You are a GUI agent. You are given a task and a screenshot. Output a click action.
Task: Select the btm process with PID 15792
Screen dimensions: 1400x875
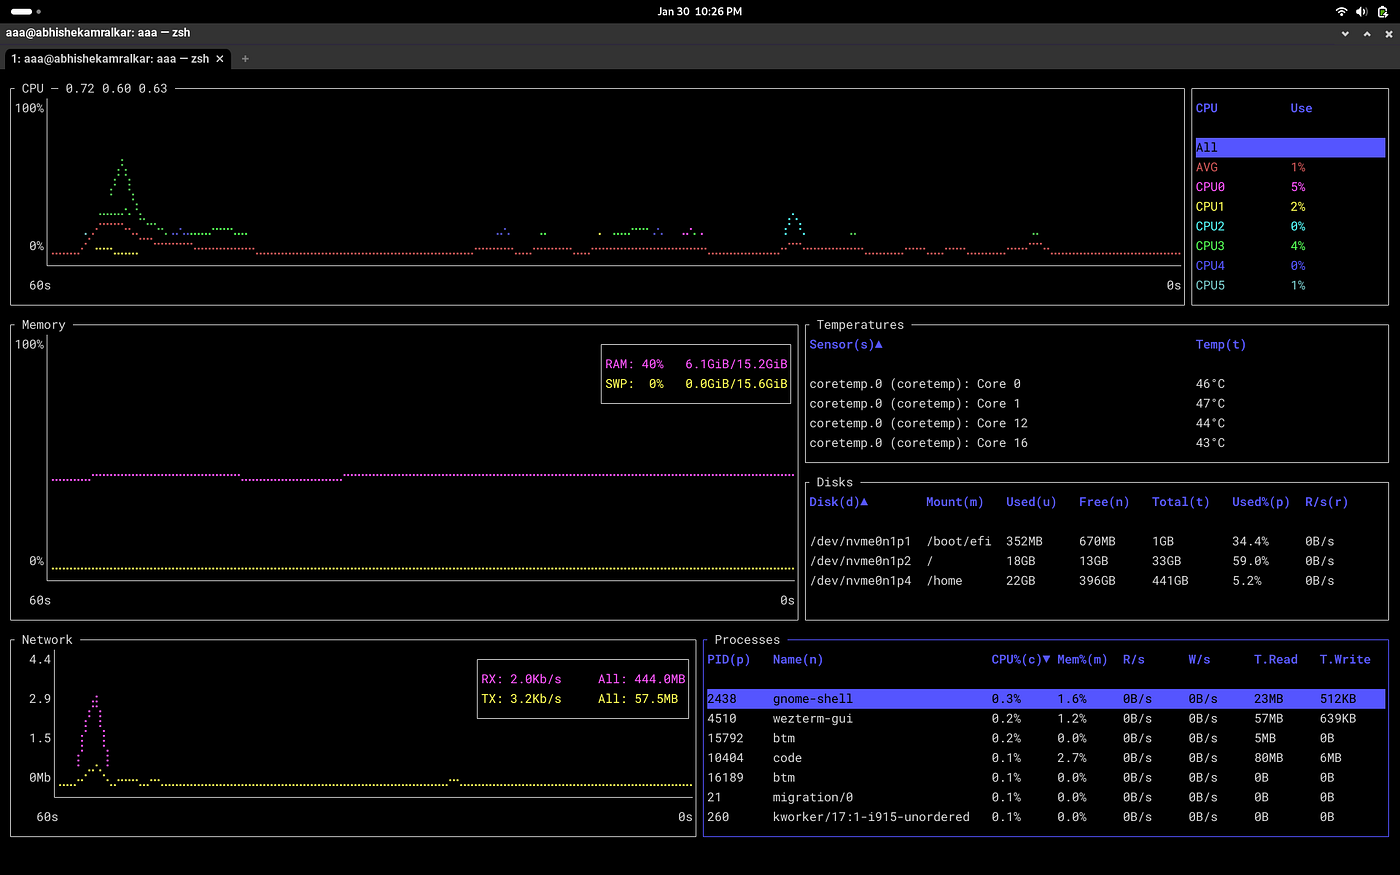pos(1046,738)
